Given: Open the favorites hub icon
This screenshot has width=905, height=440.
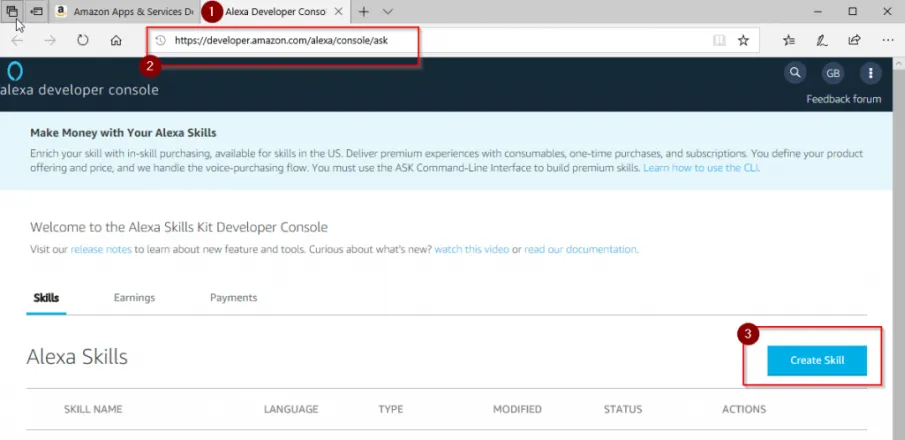Looking at the screenshot, I should (789, 40).
